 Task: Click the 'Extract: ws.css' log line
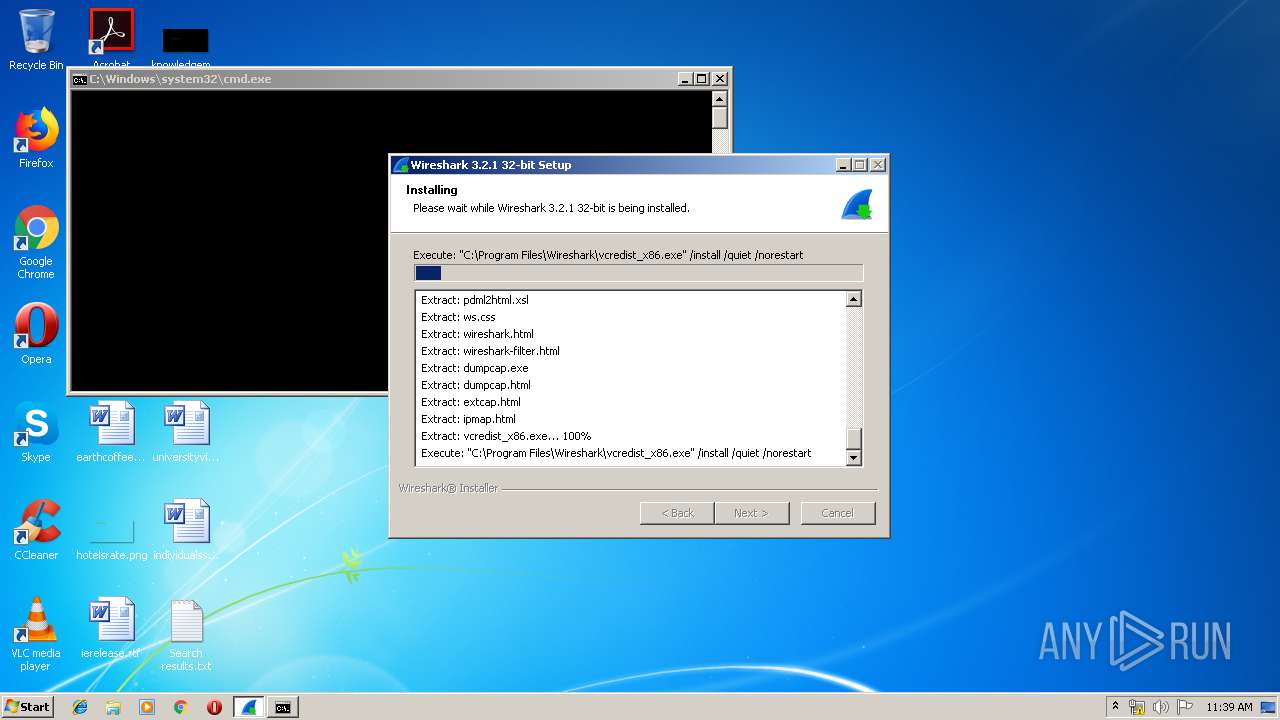coord(458,317)
